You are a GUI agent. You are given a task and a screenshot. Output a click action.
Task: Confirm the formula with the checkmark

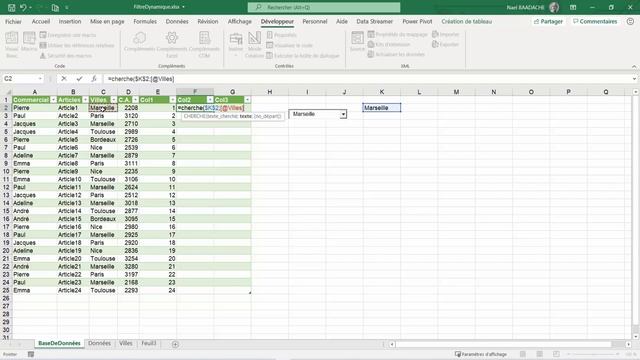click(x=79, y=79)
